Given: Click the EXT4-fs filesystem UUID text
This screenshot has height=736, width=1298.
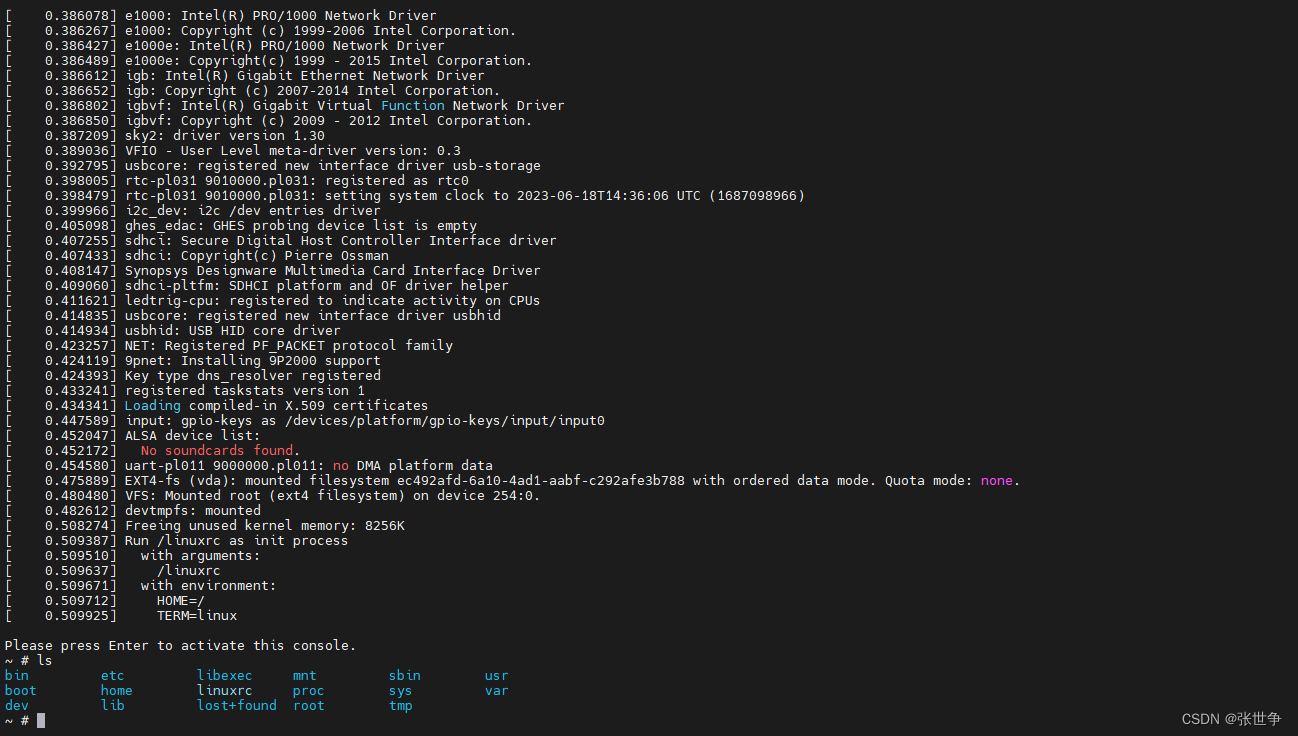Looking at the screenshot, I should (541, 481).
